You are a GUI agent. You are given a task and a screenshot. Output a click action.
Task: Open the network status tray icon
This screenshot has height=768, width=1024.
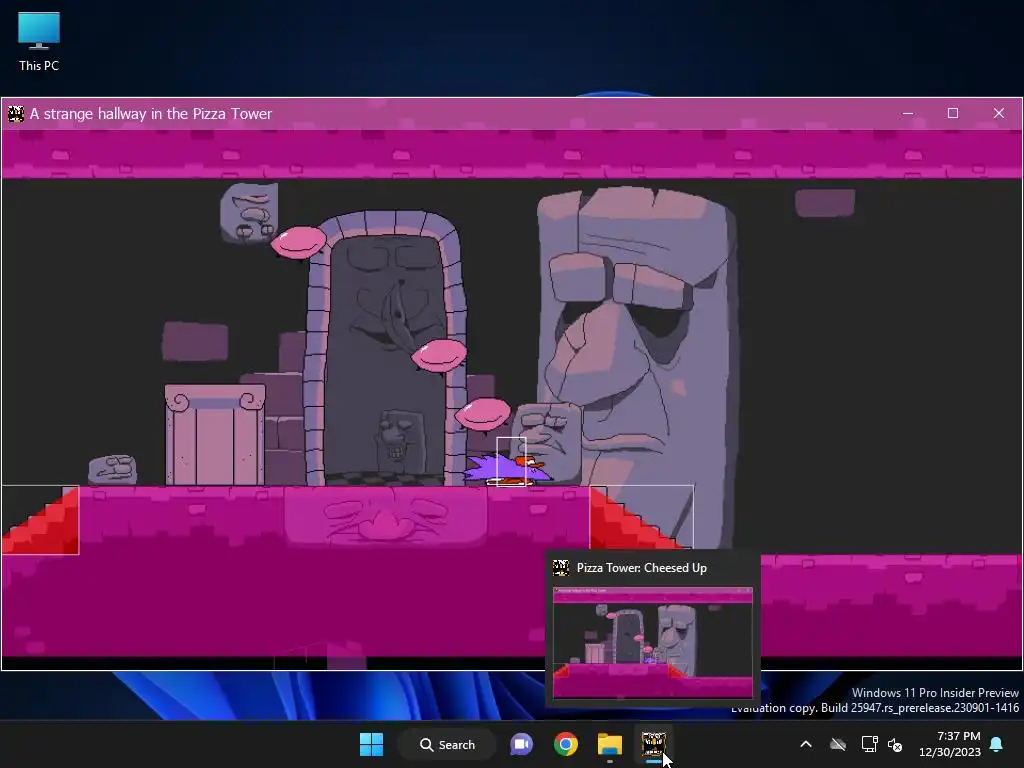click(869, 744)
